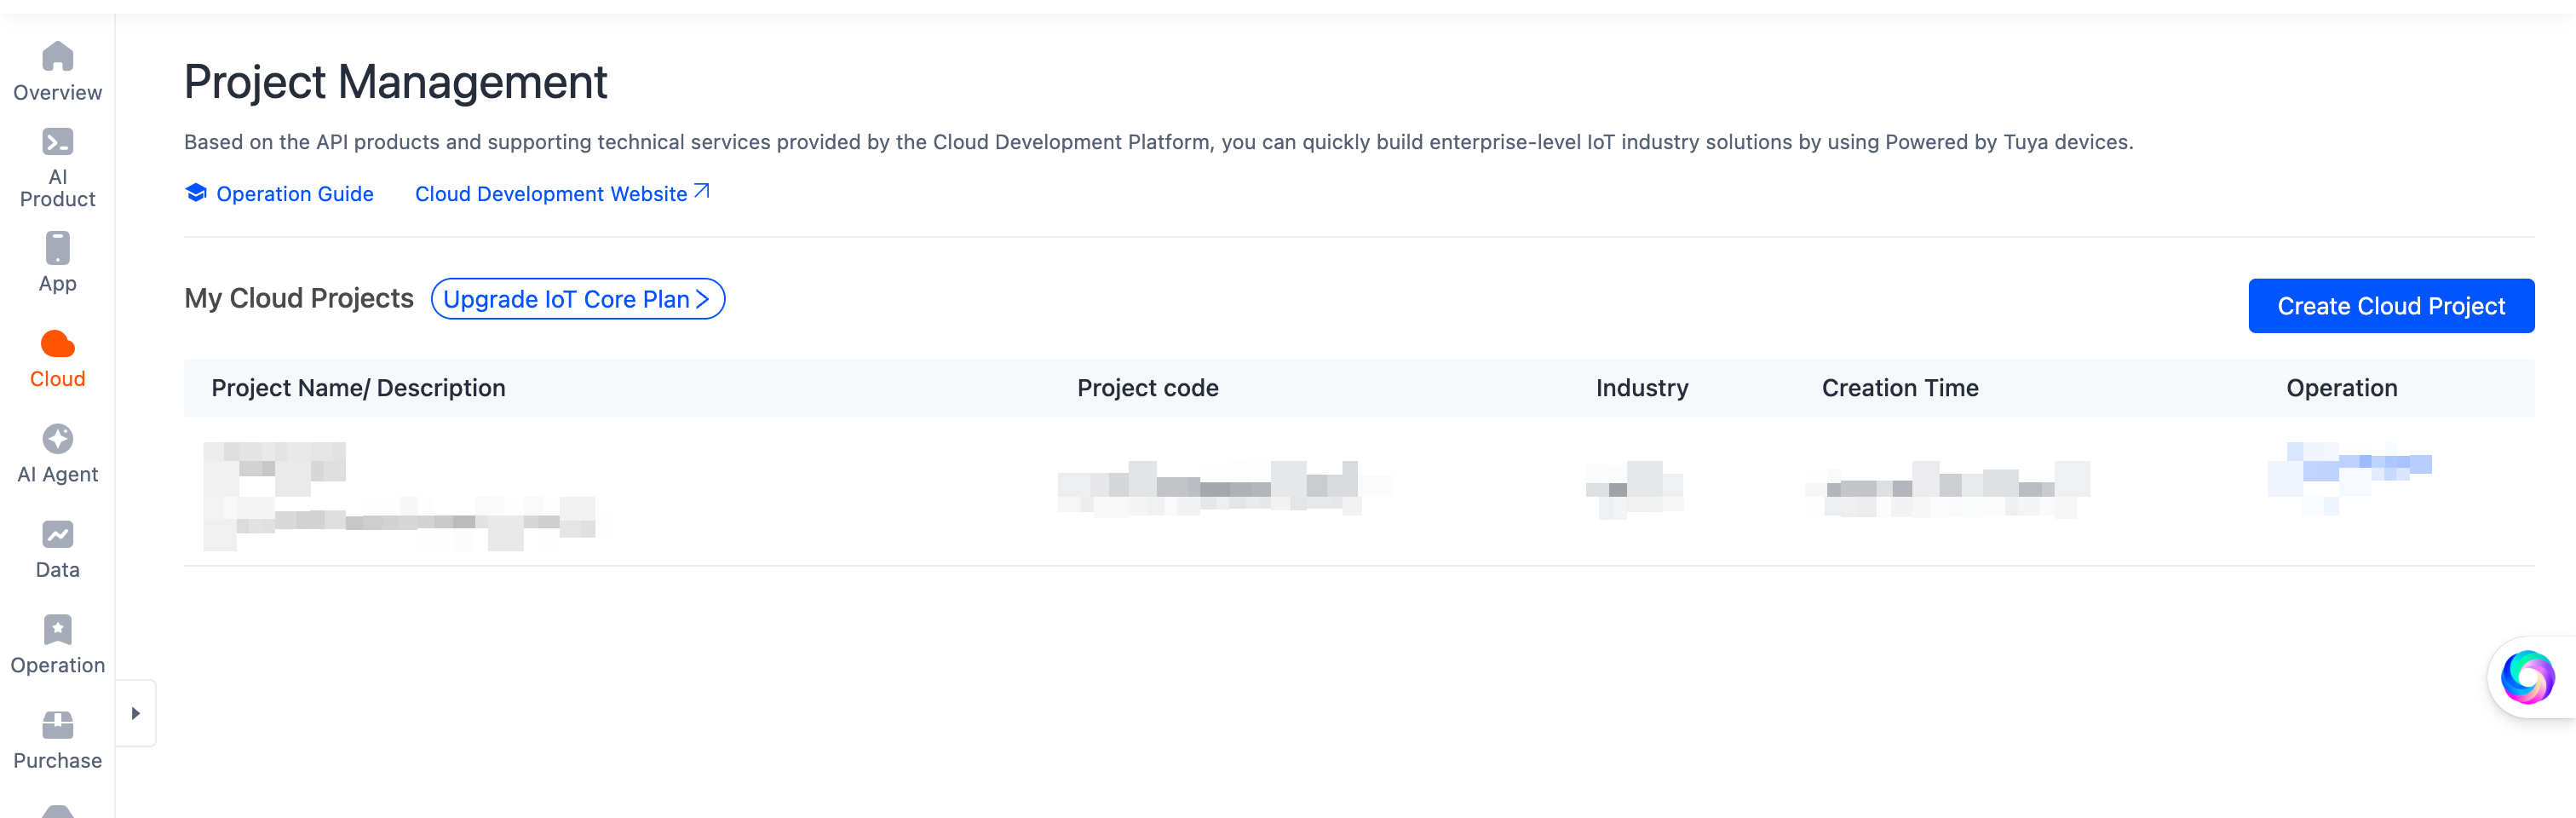Click the Operation column header
Viewport: 2576px width, 818px height.
2342,388
